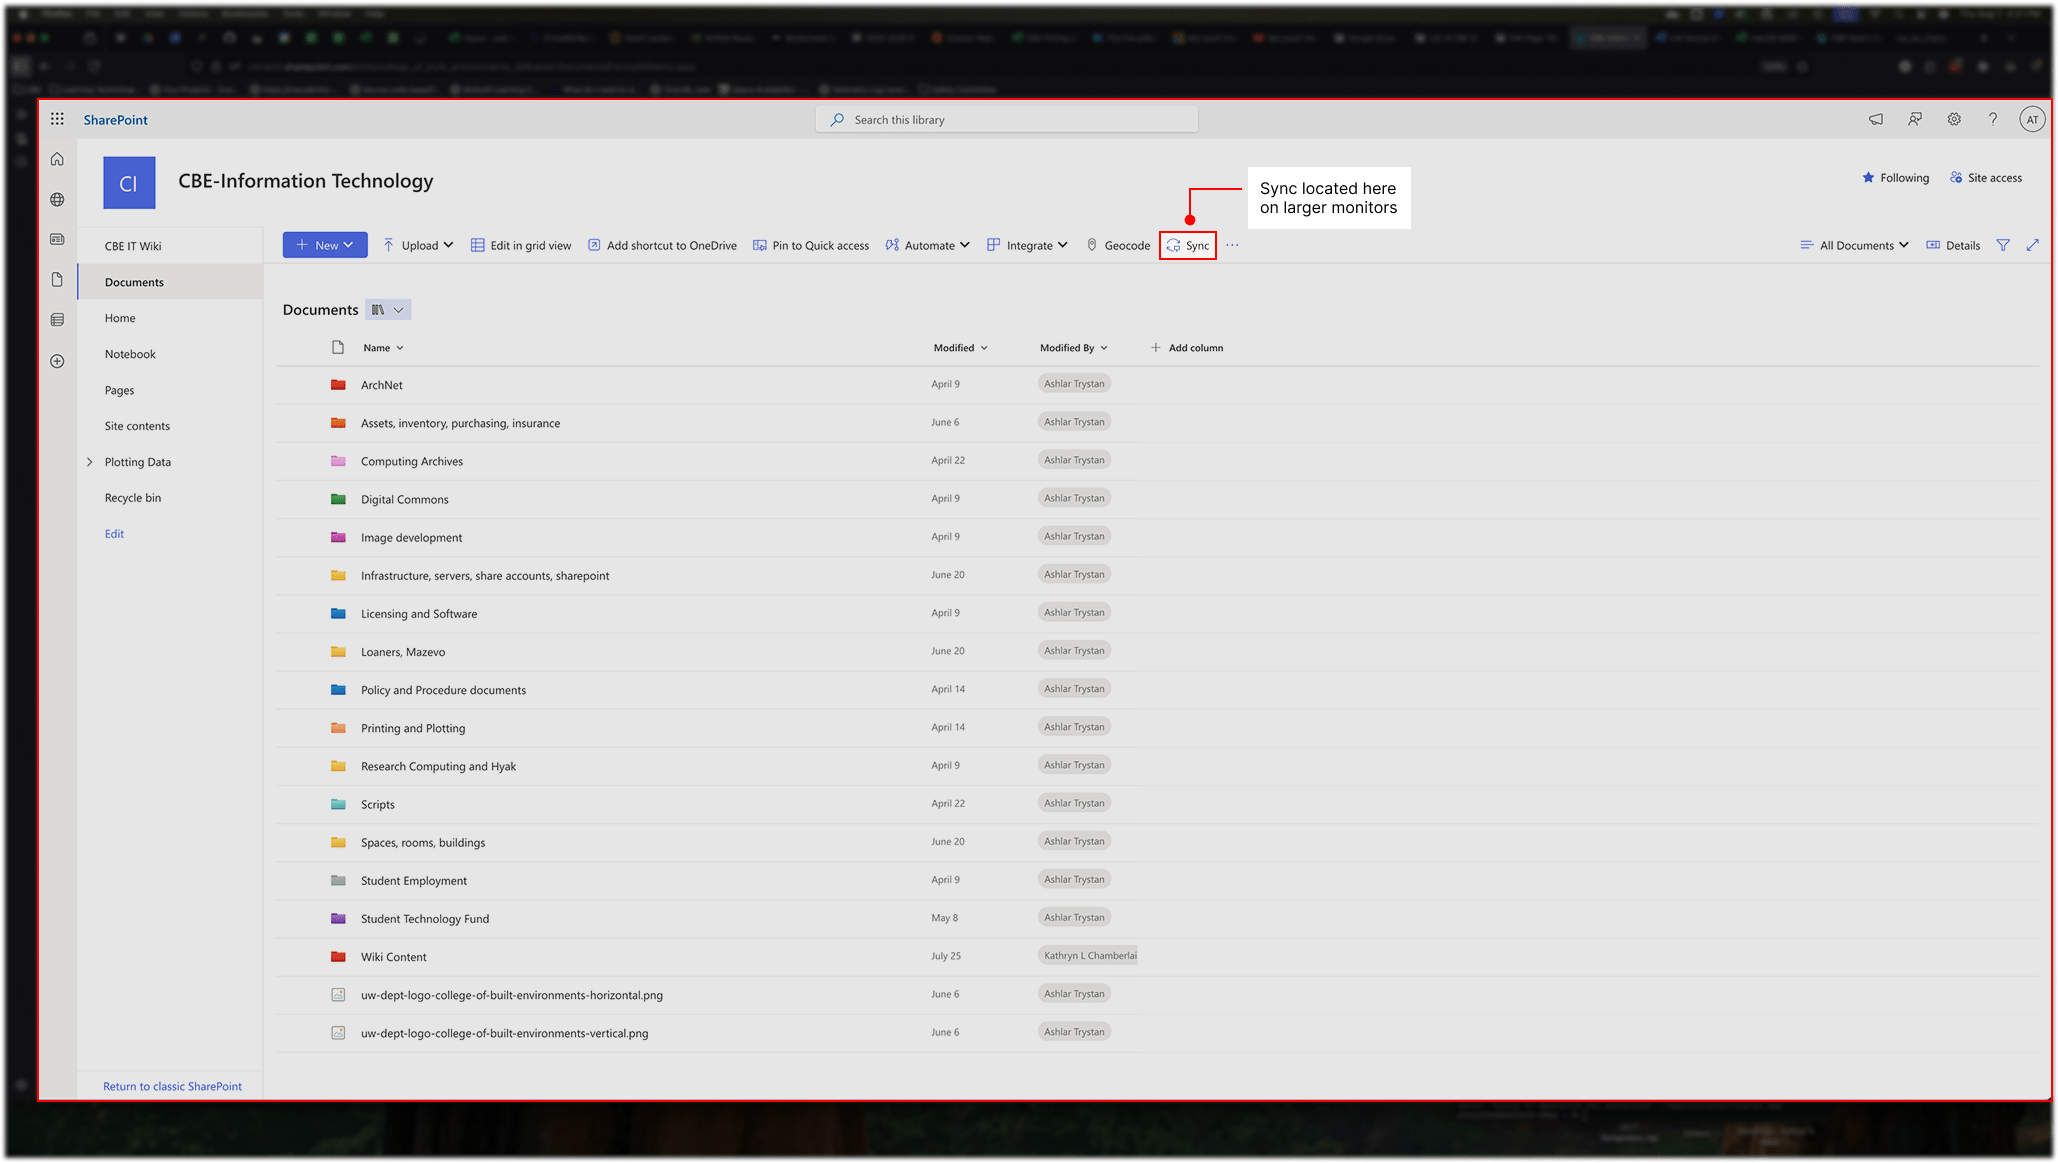Viewport: 2058px width, 1163px height.
Task: Open the Microsoft 365 app launcher waffle
Action: click(x=57, y=118)
